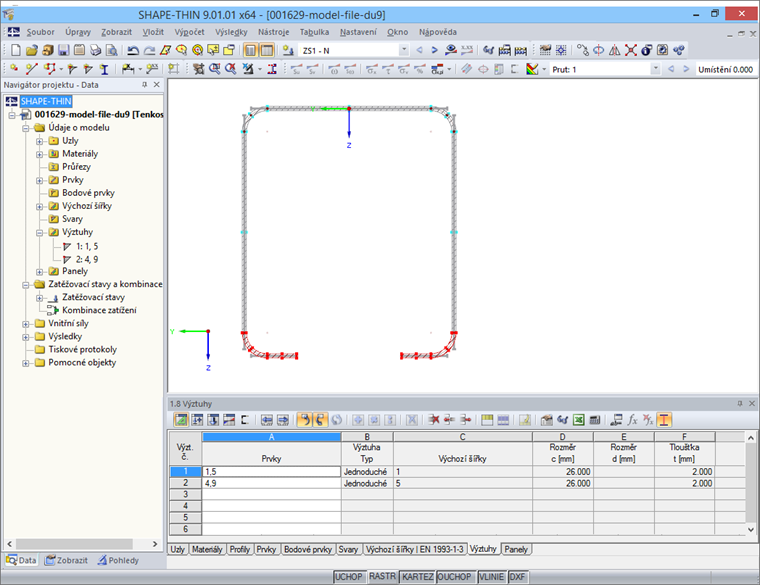Click the New file icon
The height and width of the screenshot is (585, 760).
click(16, 50)
